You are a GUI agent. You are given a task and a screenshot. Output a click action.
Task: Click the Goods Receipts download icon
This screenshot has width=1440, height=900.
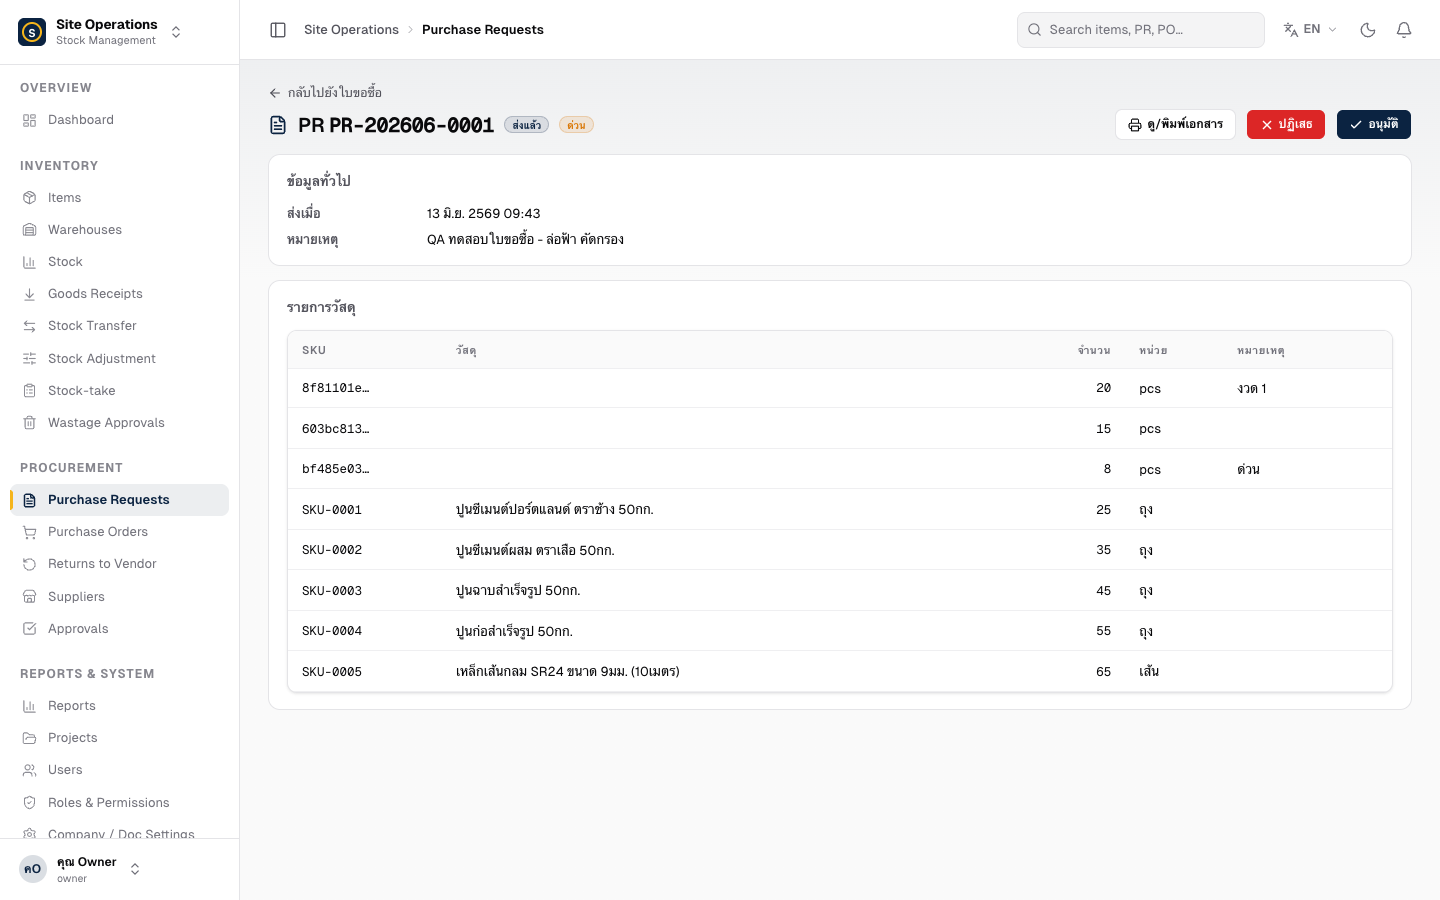point(30,294)
